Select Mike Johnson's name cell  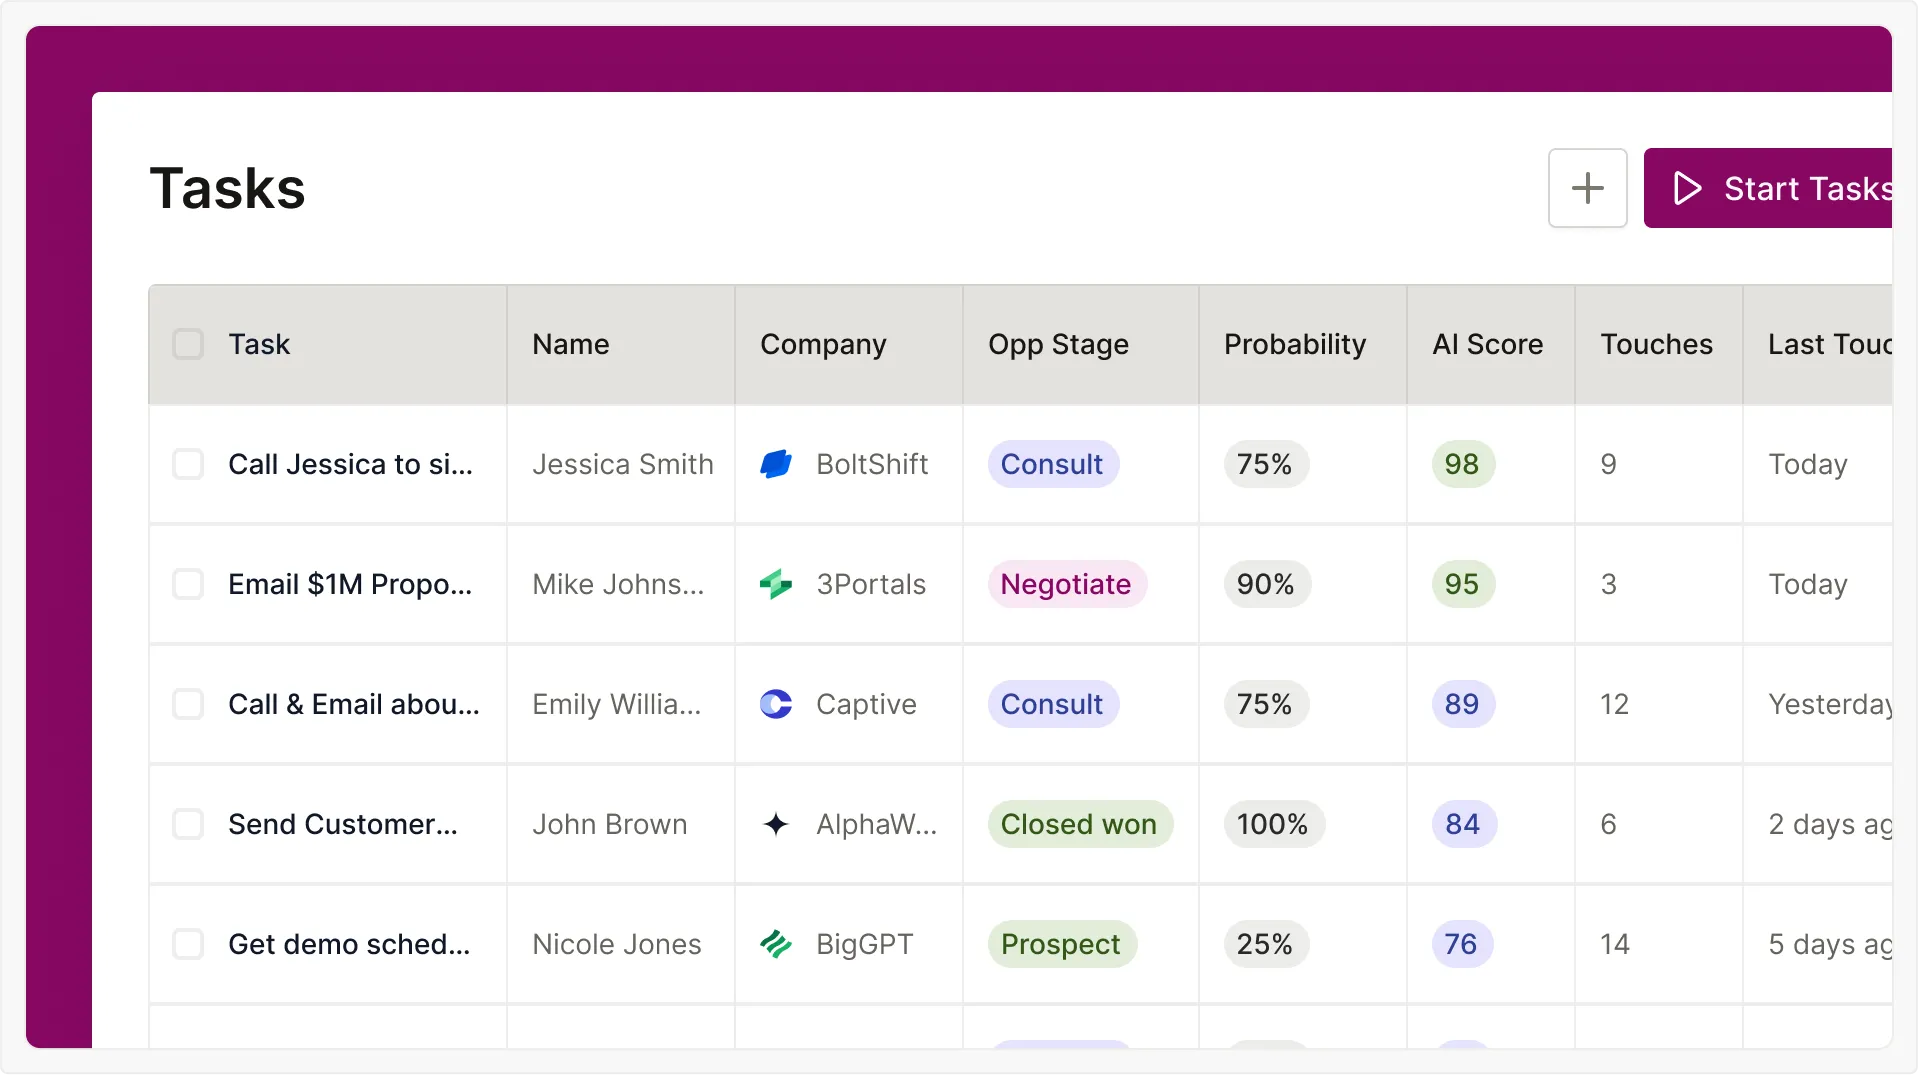[x=617, y=584]
